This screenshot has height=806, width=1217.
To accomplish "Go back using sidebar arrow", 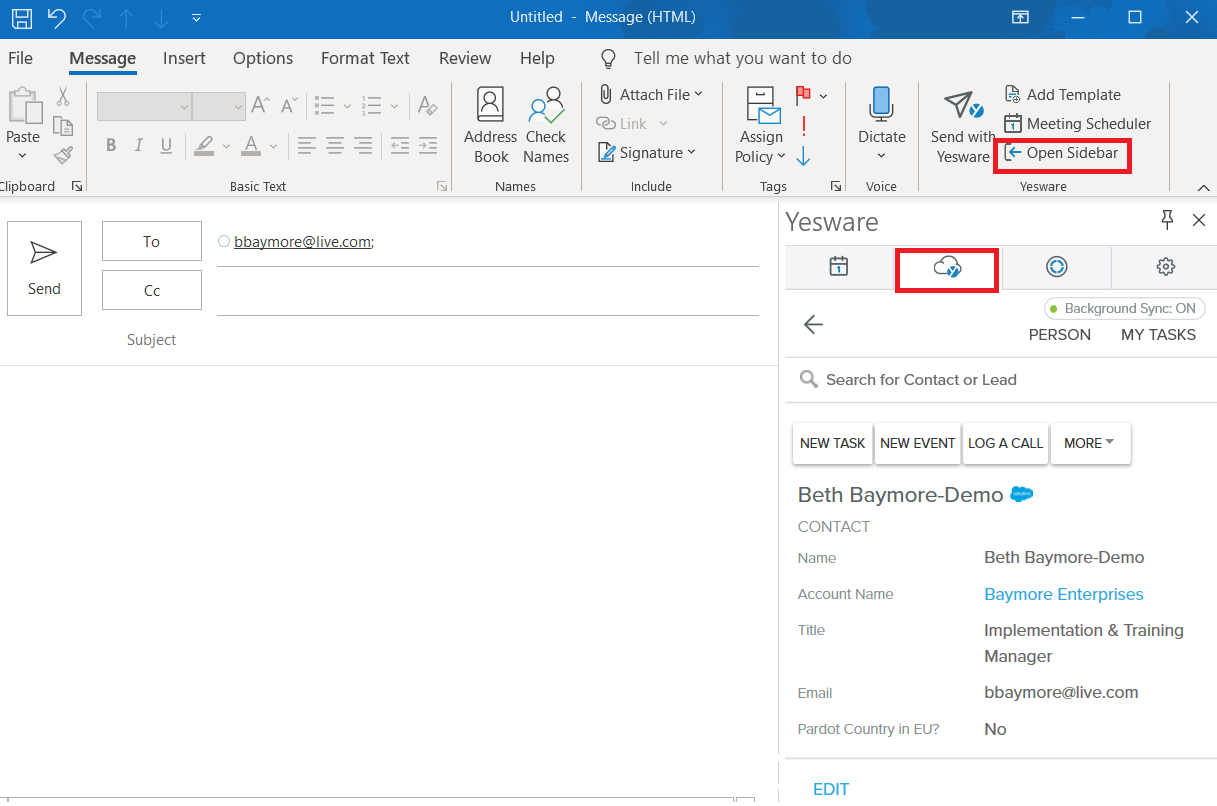I will pyautogui.click(x=813, y=324).
